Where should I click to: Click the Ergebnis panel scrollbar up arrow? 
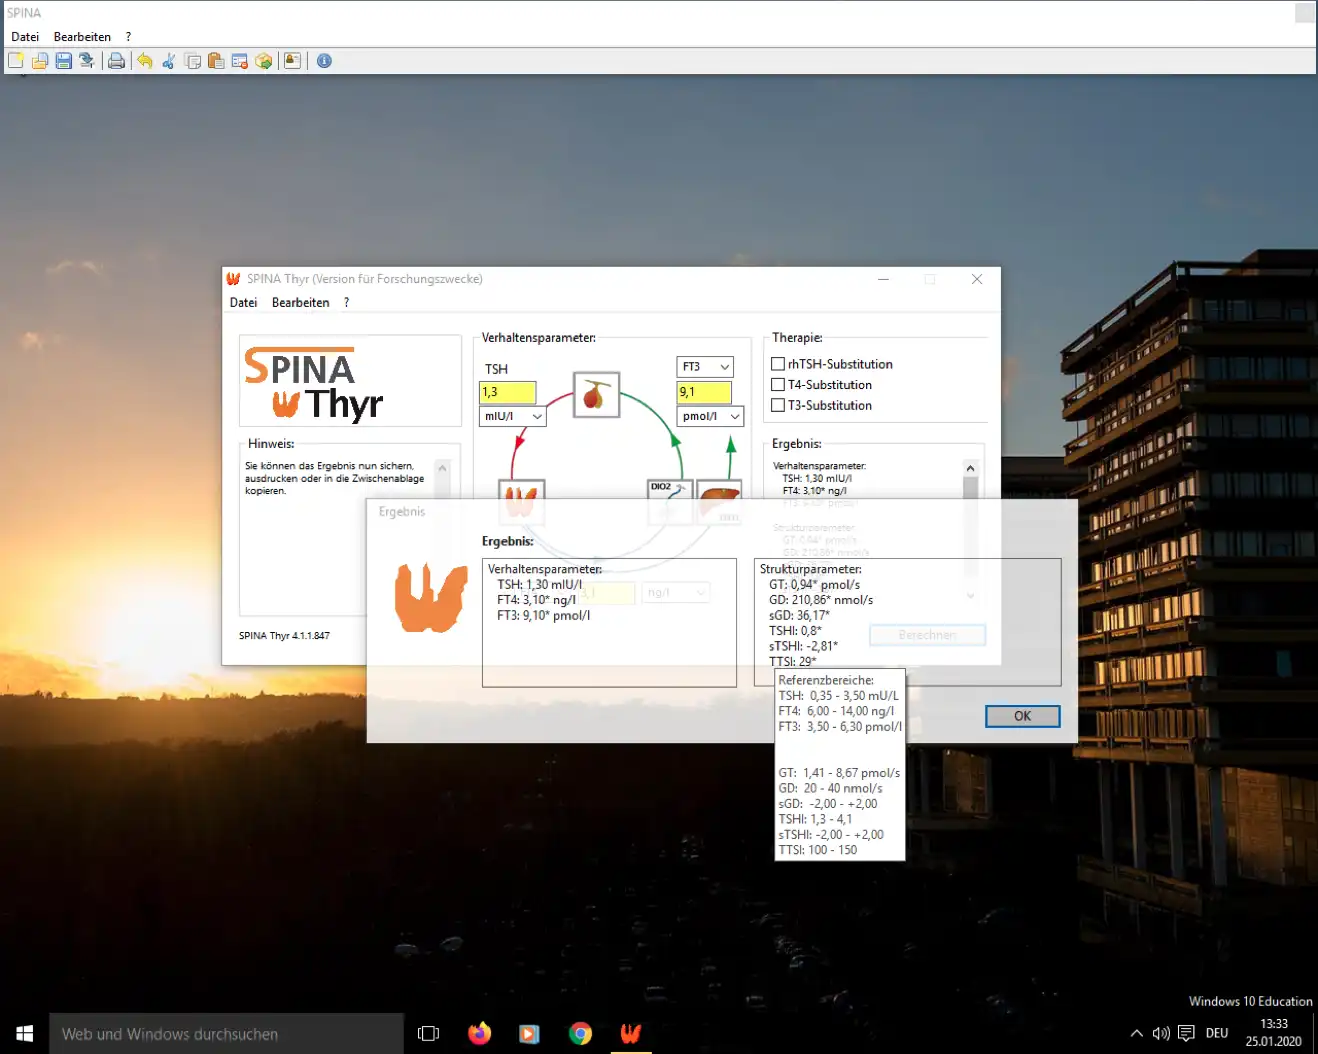click(970, 468)
